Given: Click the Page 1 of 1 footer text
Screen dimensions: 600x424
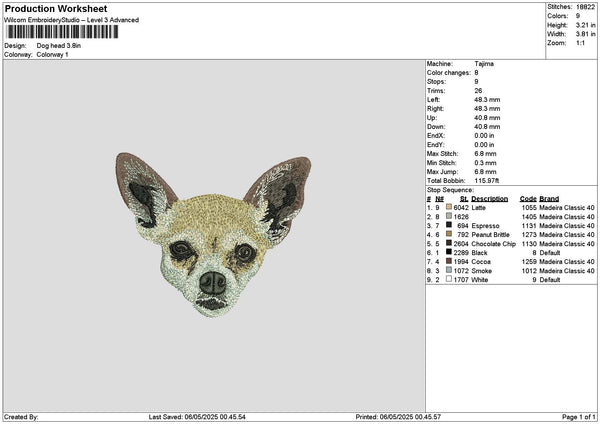Looking at the screenshot, I should pos(579,417).
